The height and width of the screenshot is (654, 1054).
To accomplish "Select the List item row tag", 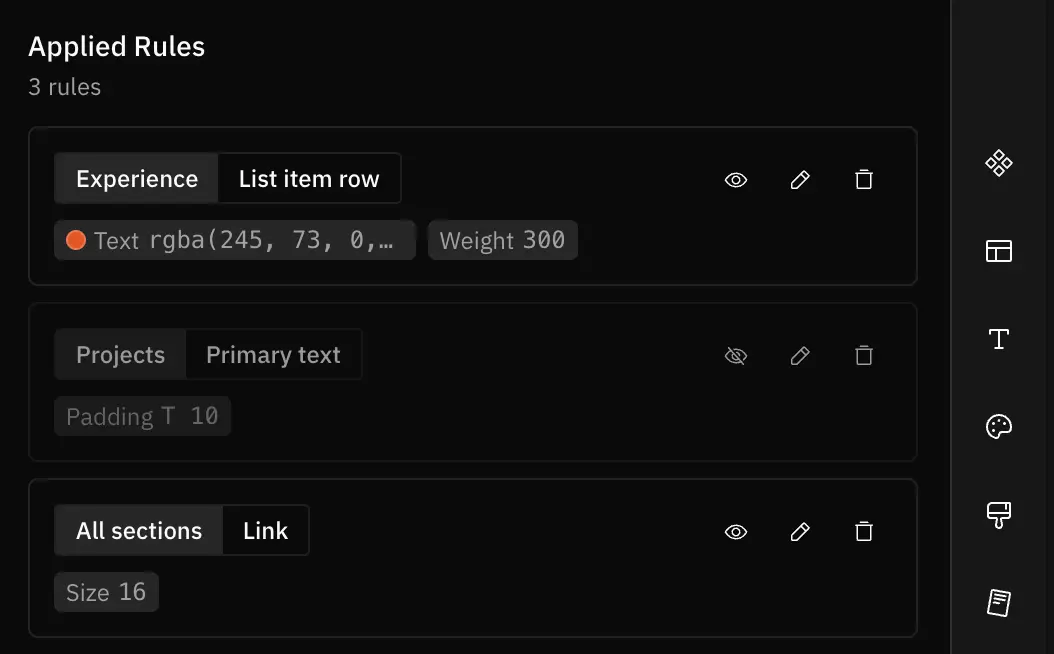I will click(x=309, y=179).
